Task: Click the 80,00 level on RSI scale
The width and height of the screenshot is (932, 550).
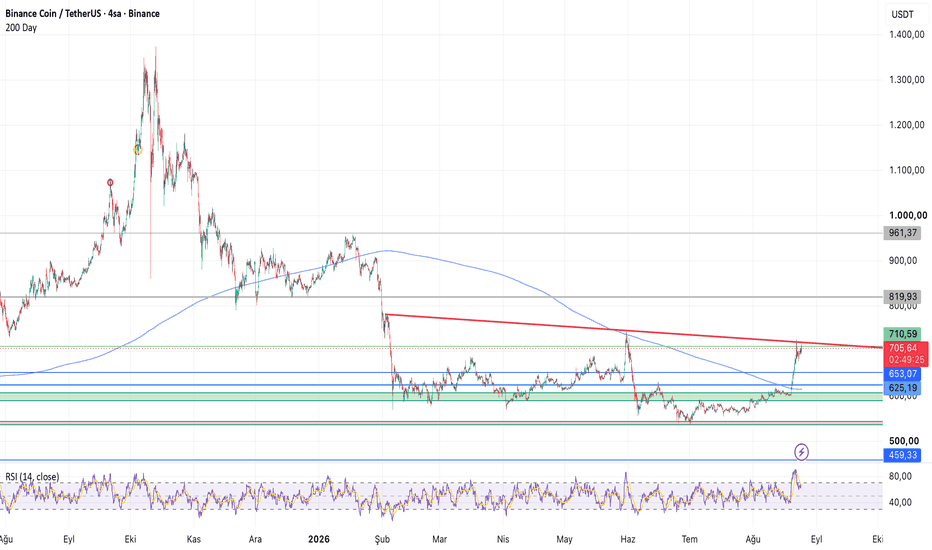Action: [x=900, y=476]
